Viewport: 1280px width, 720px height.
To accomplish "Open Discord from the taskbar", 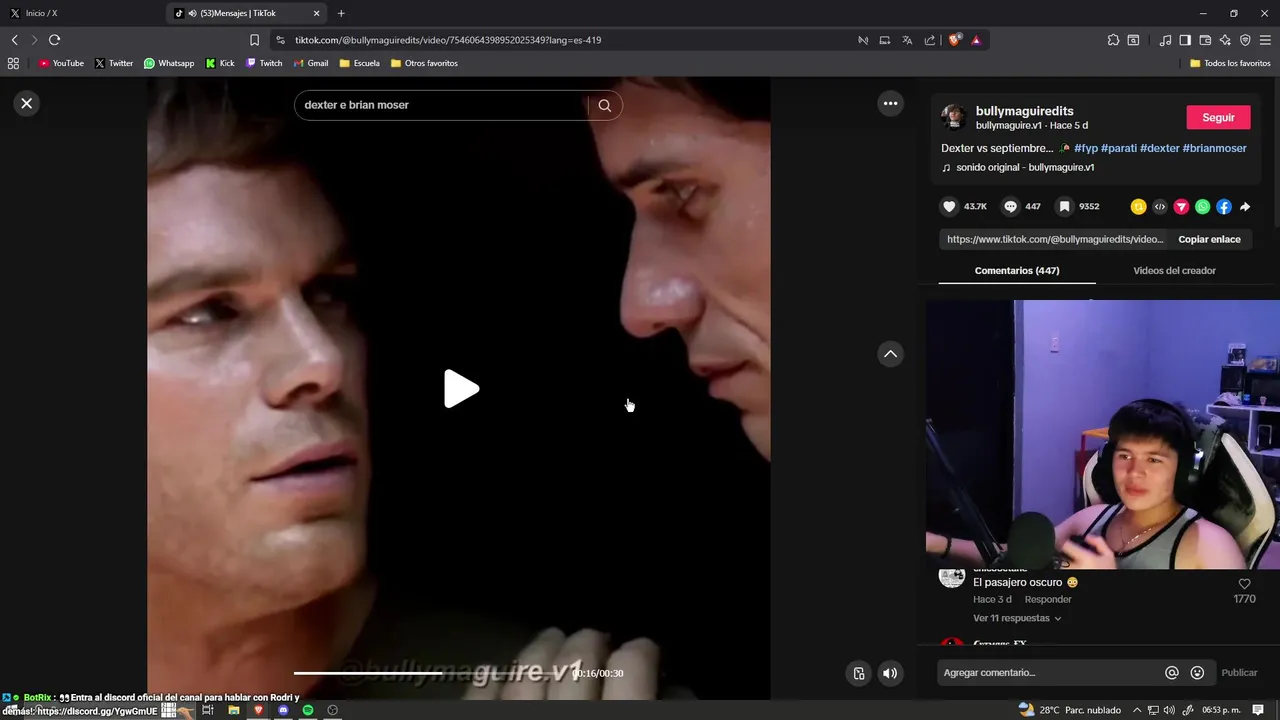I will pyautogui.click(x=283, y=710).
